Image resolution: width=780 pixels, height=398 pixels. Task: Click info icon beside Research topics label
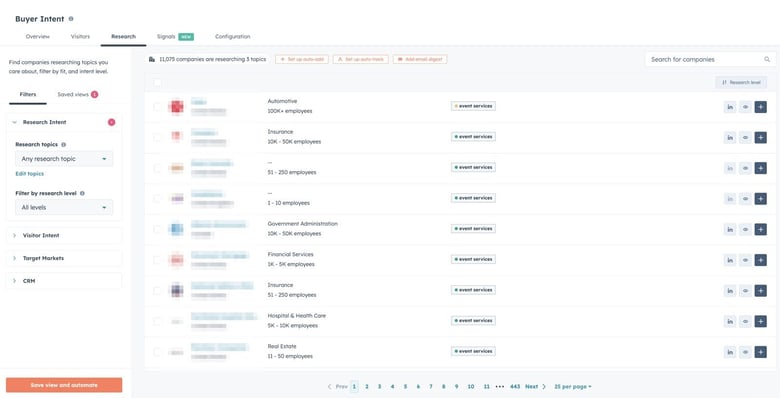pyautogui.click(x=64, y=145)
